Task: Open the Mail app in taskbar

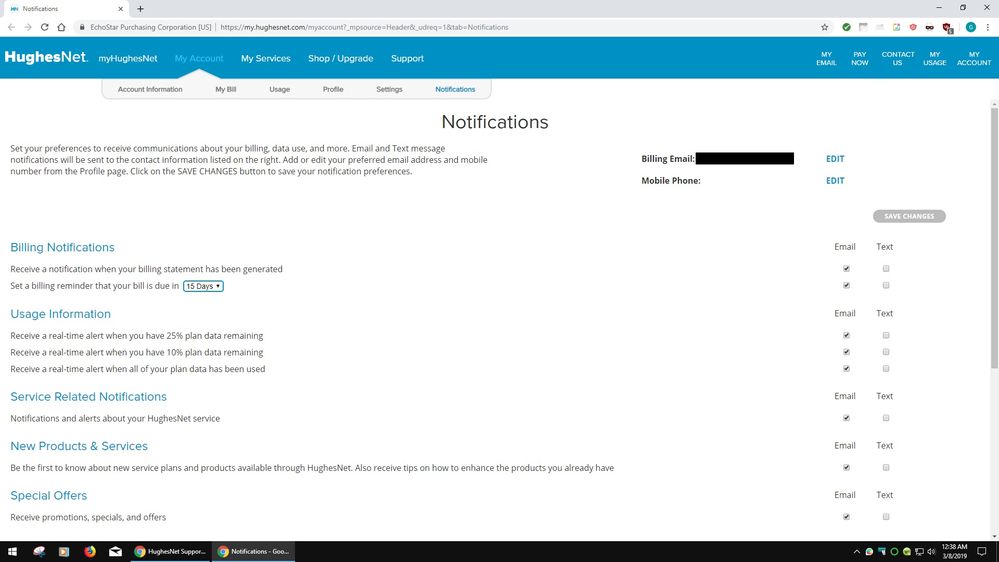Action: [x=115, y=551]
